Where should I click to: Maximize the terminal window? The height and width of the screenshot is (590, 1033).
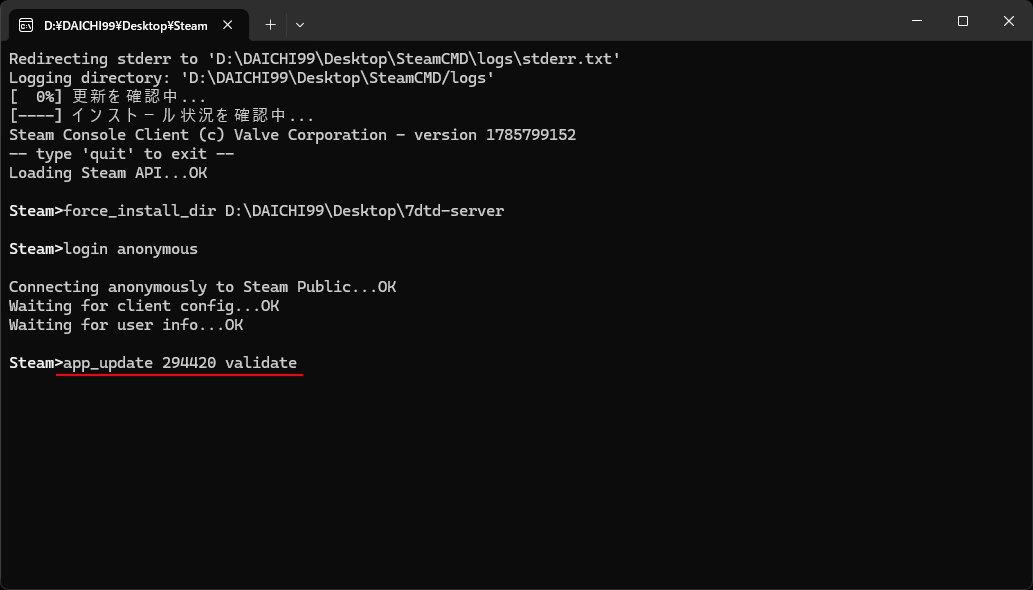pyautogui.click(x=963, y=21)
